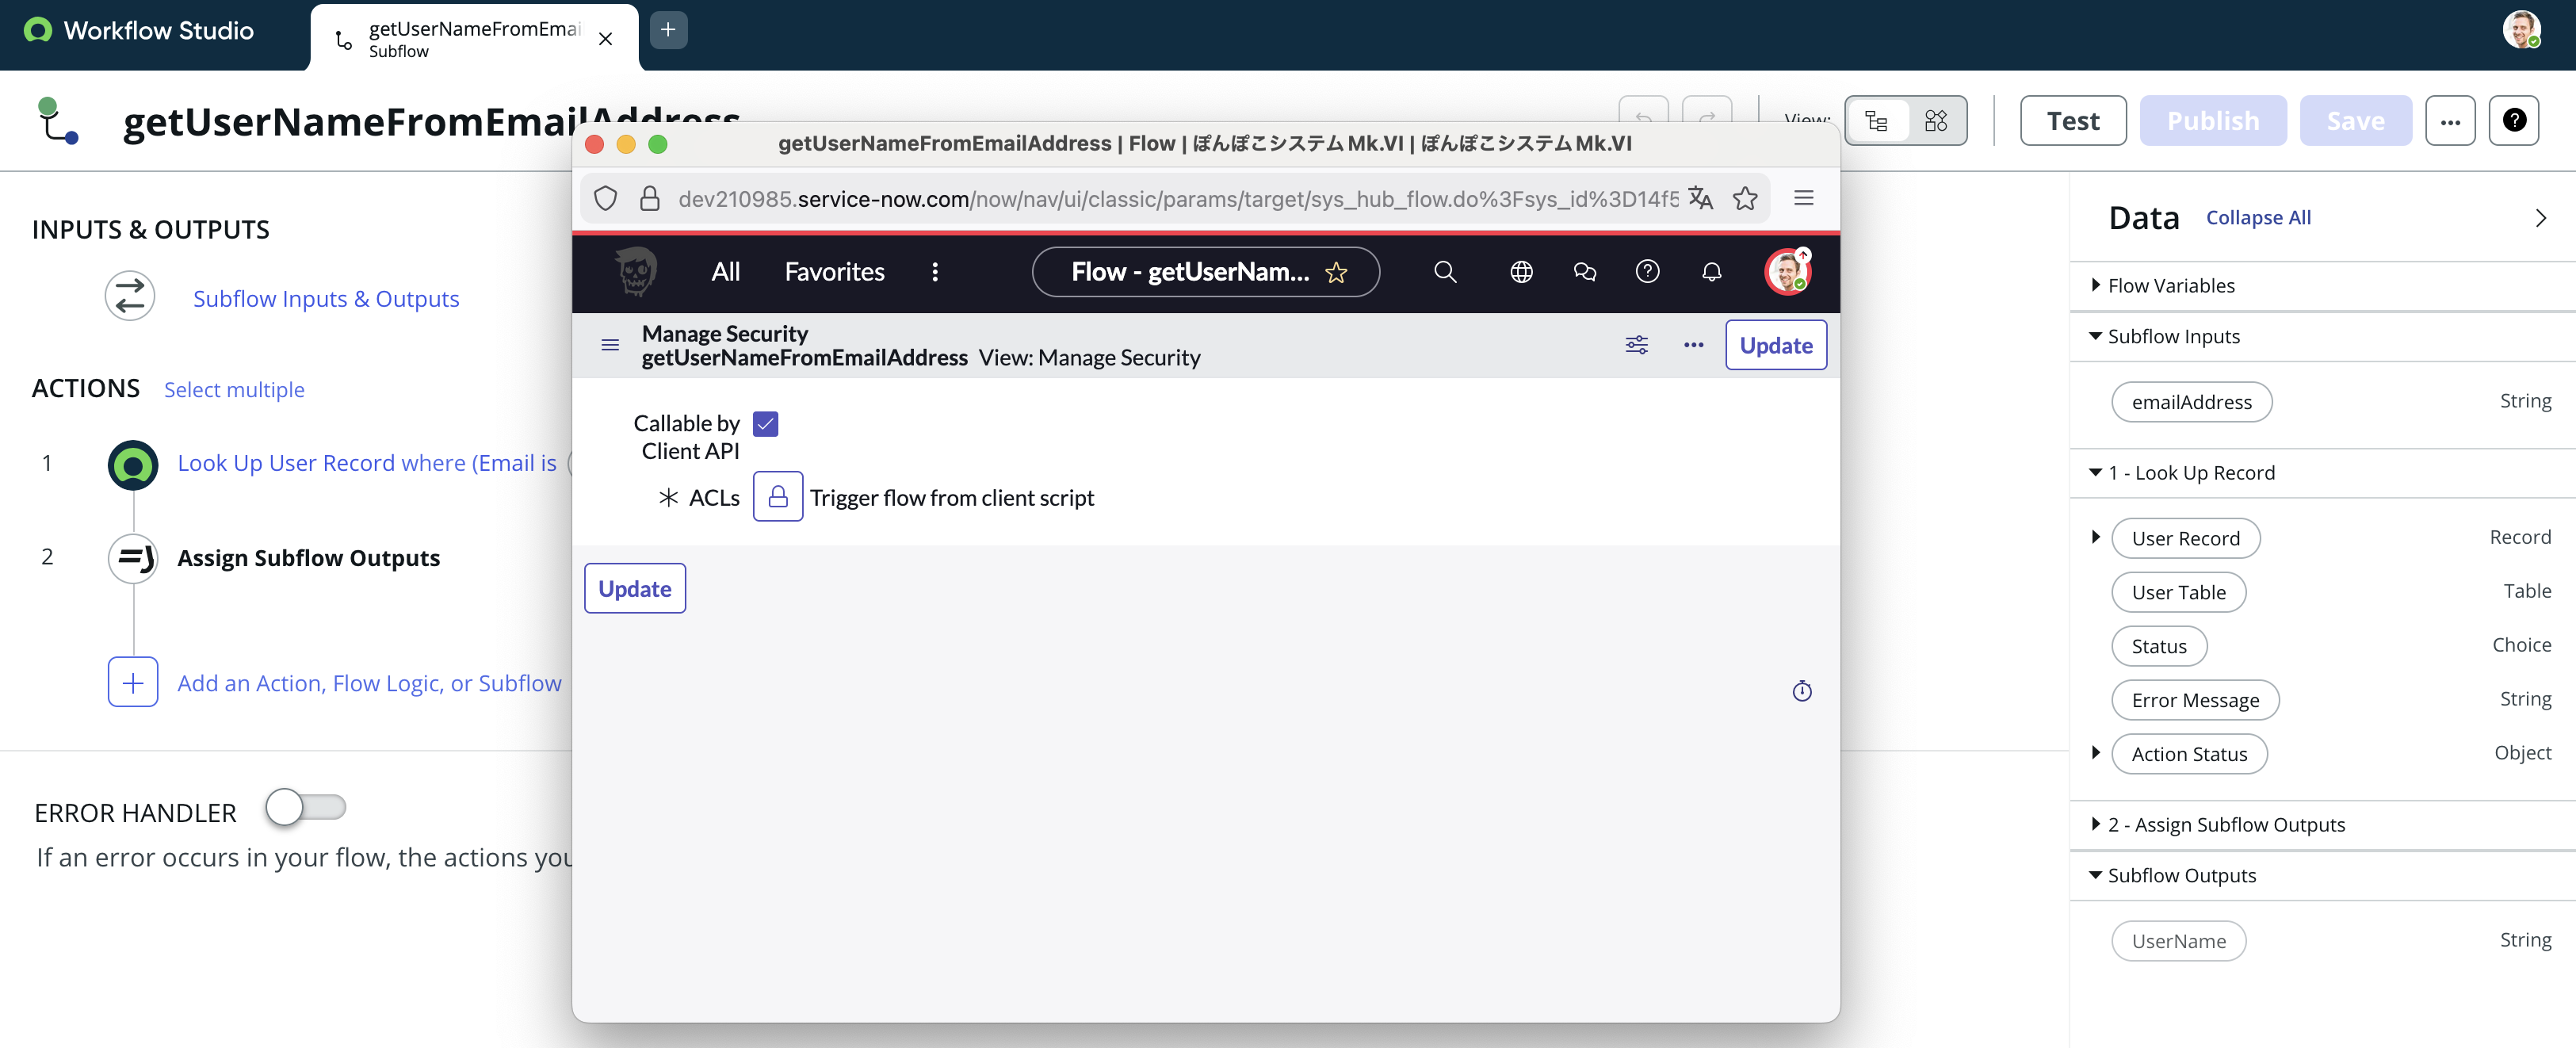Uncheck Callable by Client API checkbox
Image resolution: width=2576 pixels, height=1048 pixels.
point(765,424)
